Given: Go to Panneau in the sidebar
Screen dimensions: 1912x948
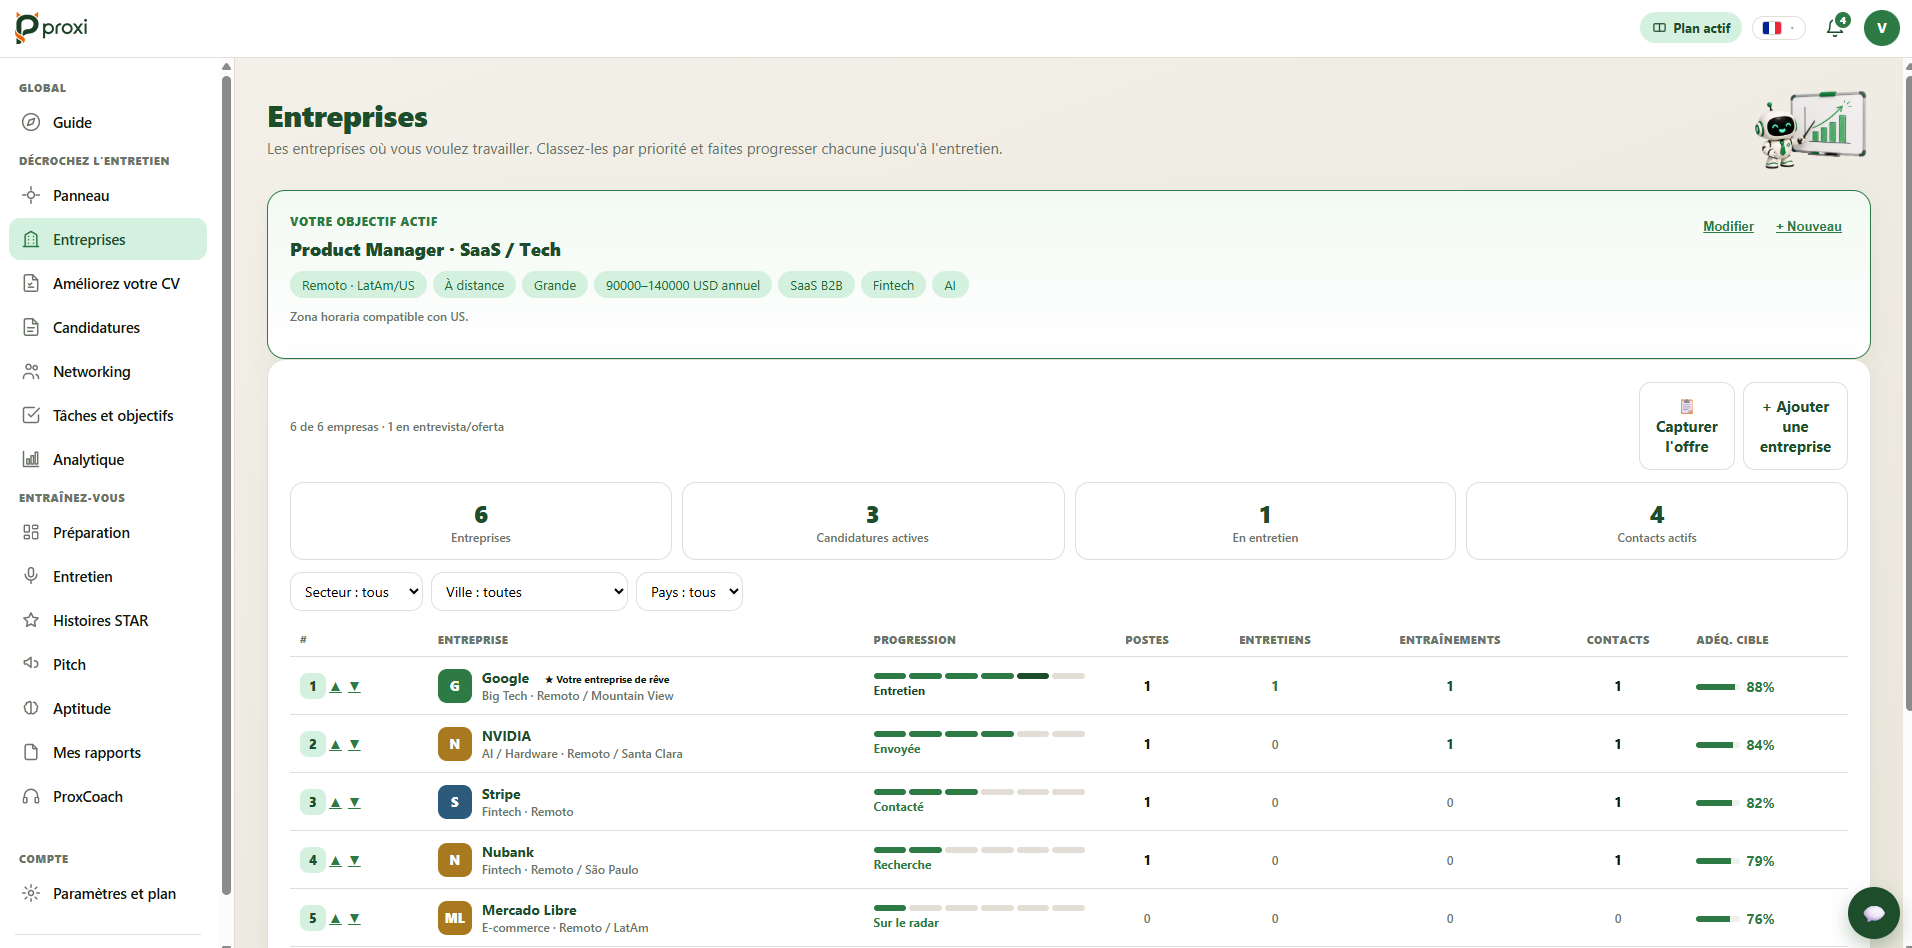Looking at the screenshot, I should point(108,196).
